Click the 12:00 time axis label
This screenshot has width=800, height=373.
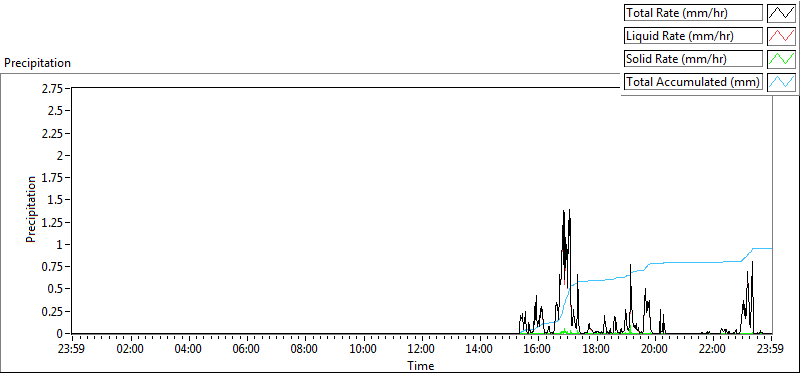pos(422,350)
